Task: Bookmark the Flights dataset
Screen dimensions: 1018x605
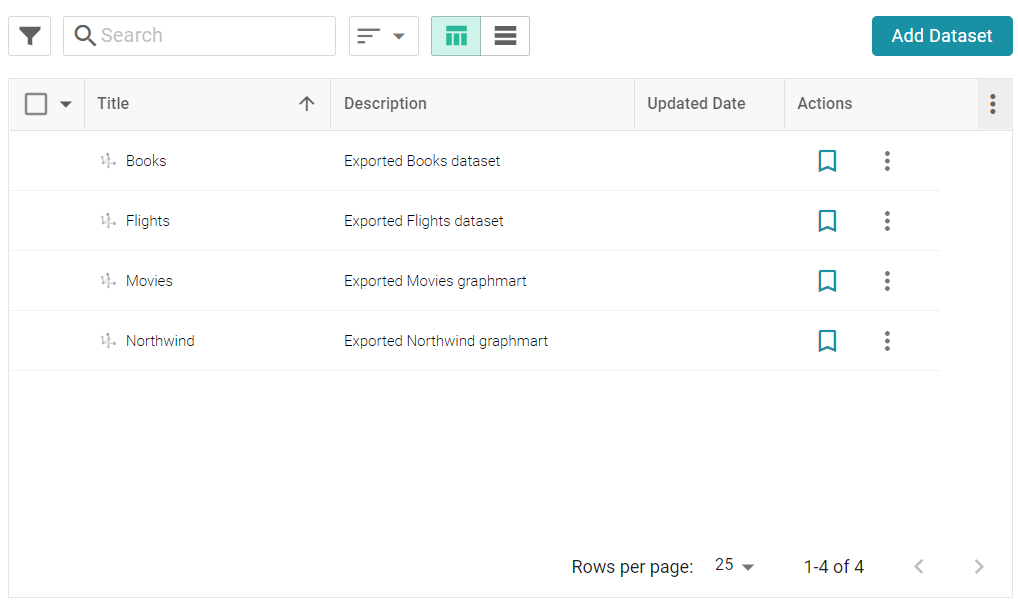Action: tap(827, 221)
